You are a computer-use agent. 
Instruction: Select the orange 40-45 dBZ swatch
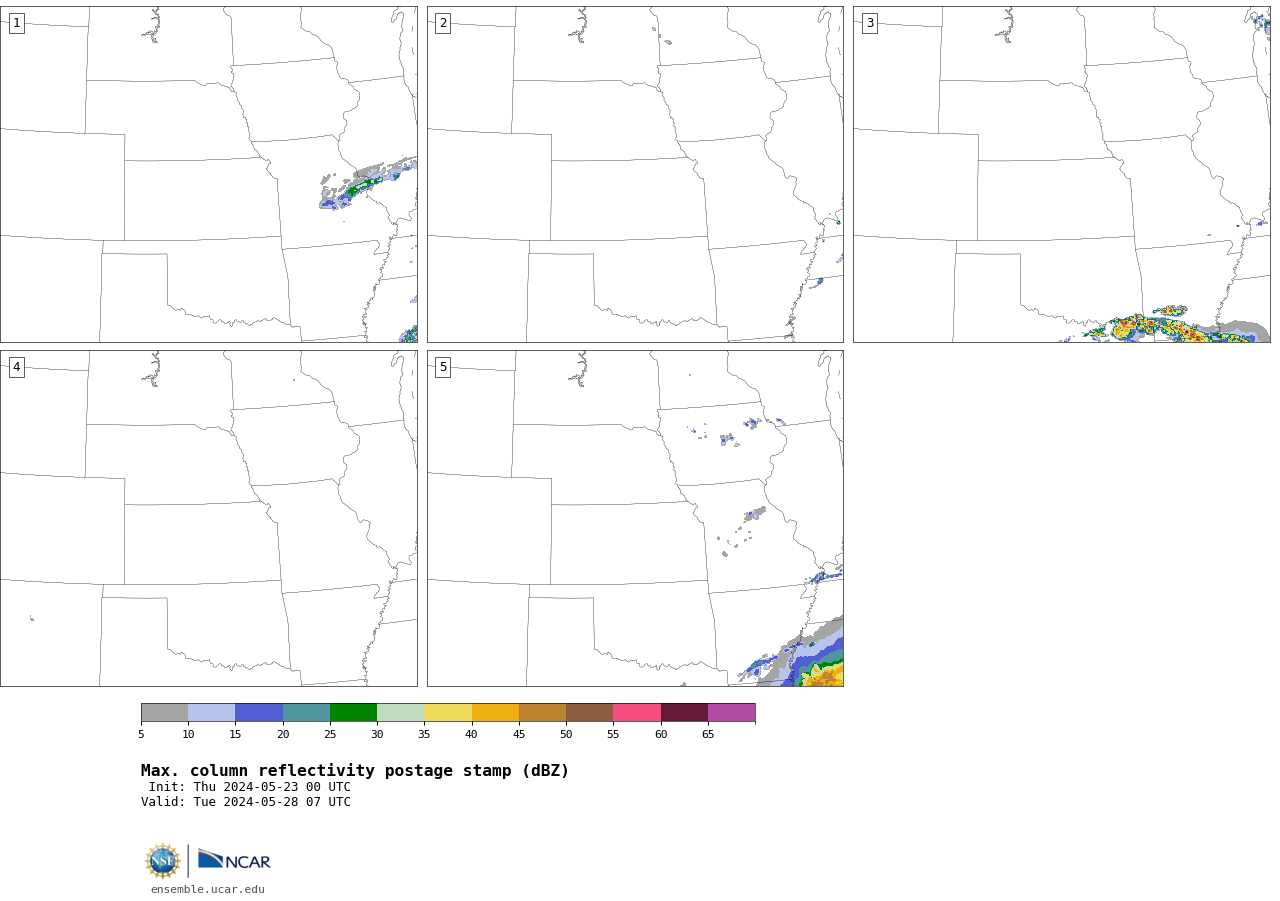495,713
